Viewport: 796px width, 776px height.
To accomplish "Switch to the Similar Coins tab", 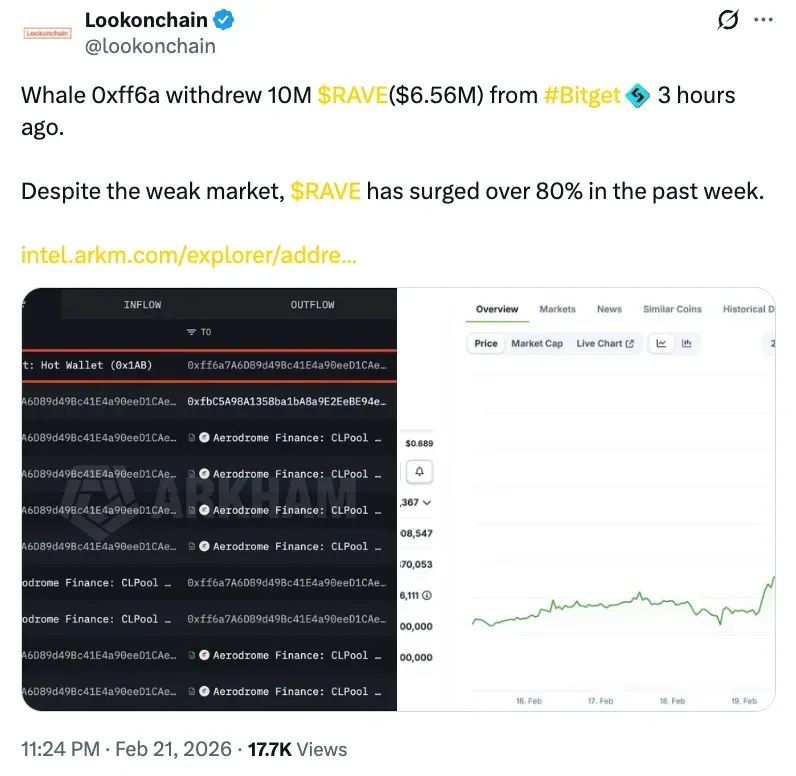I will pyautogui.click(x=672, y=309).
